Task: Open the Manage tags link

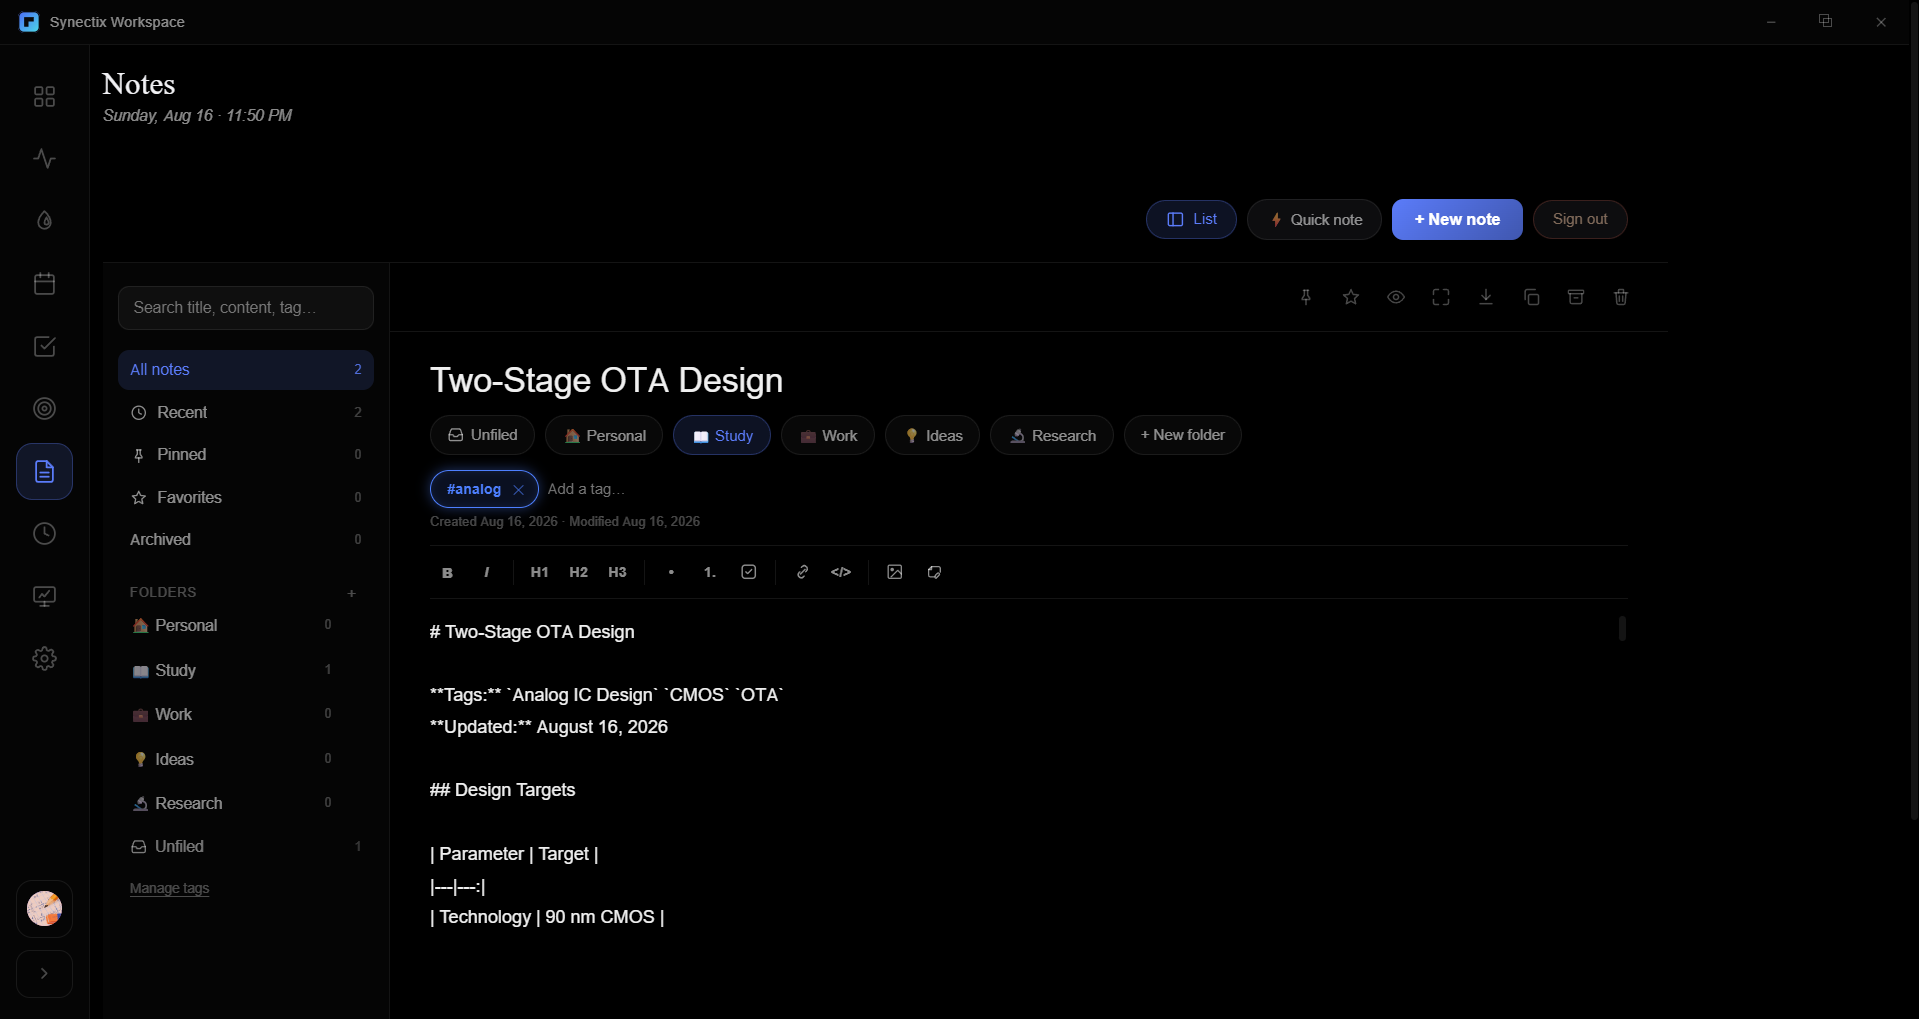Action: click(x=169, y=888)
